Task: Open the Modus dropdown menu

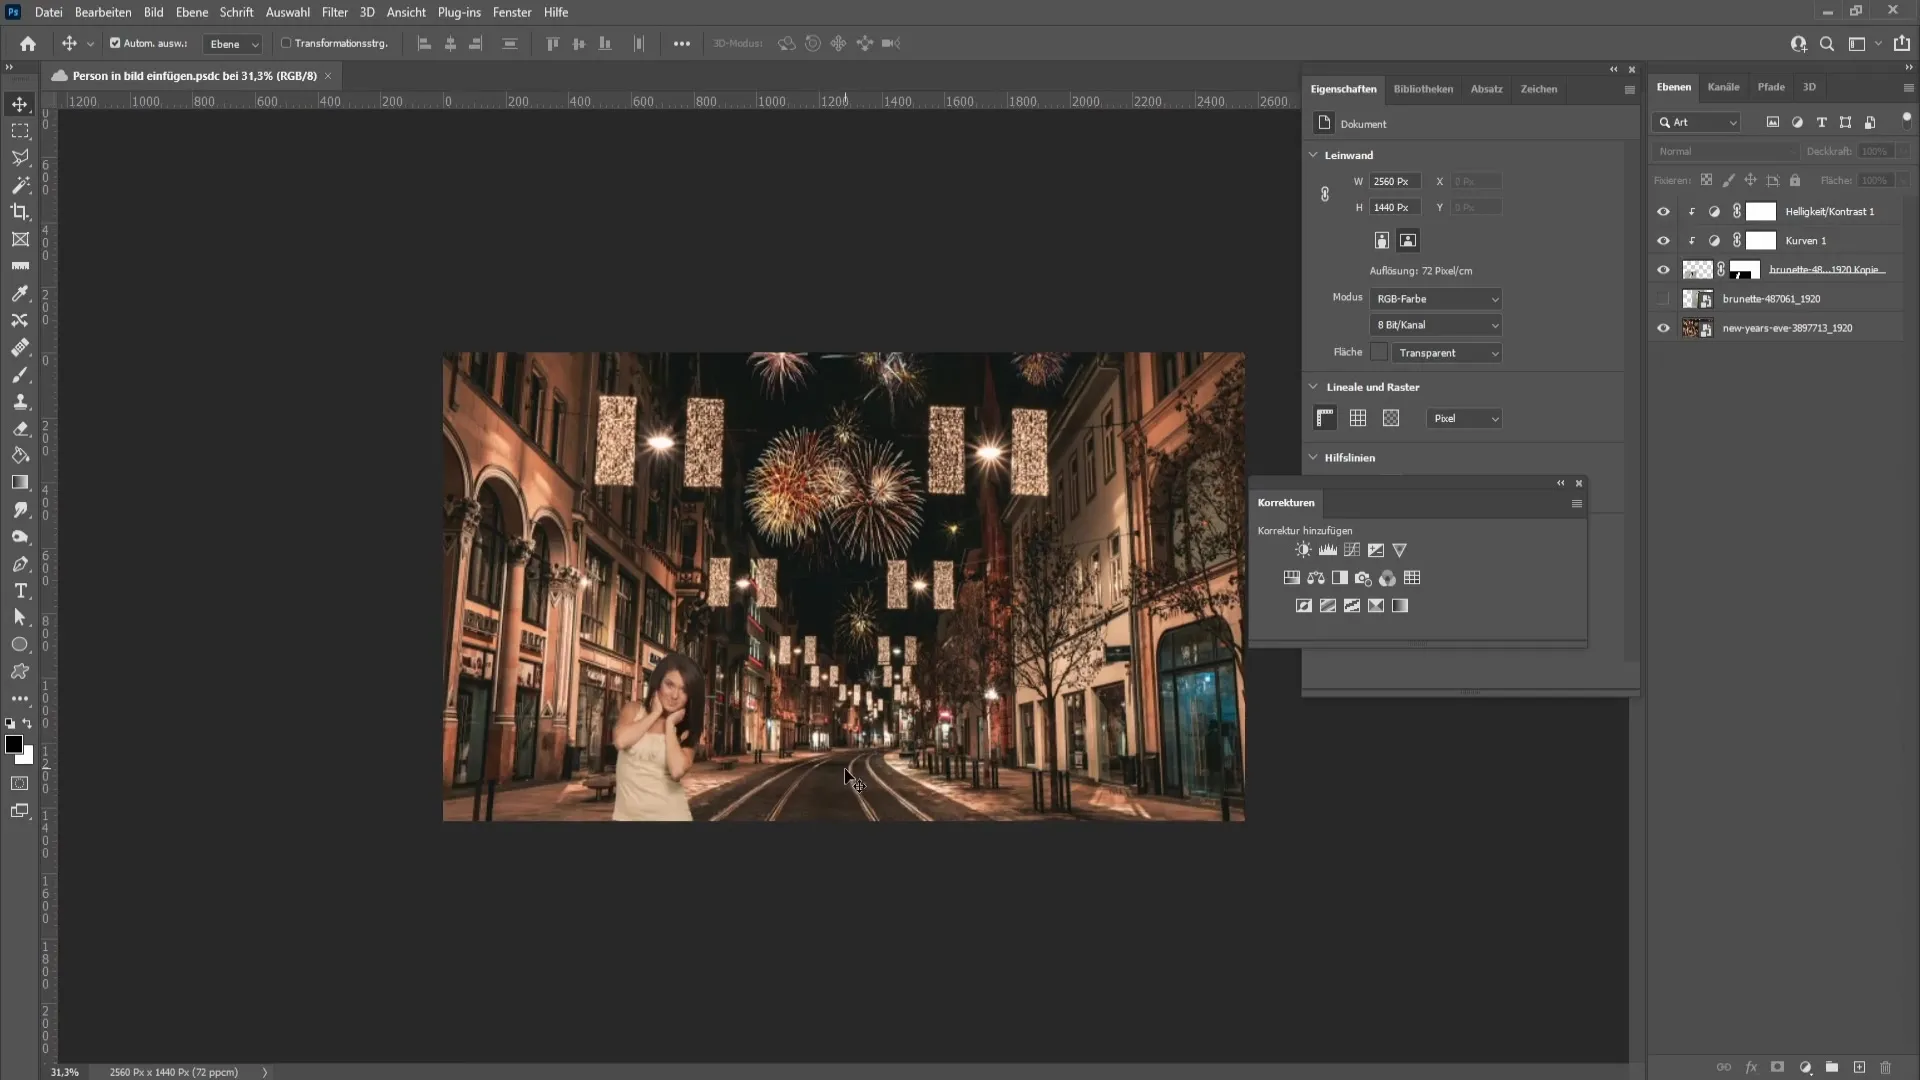Action: 1435,297
